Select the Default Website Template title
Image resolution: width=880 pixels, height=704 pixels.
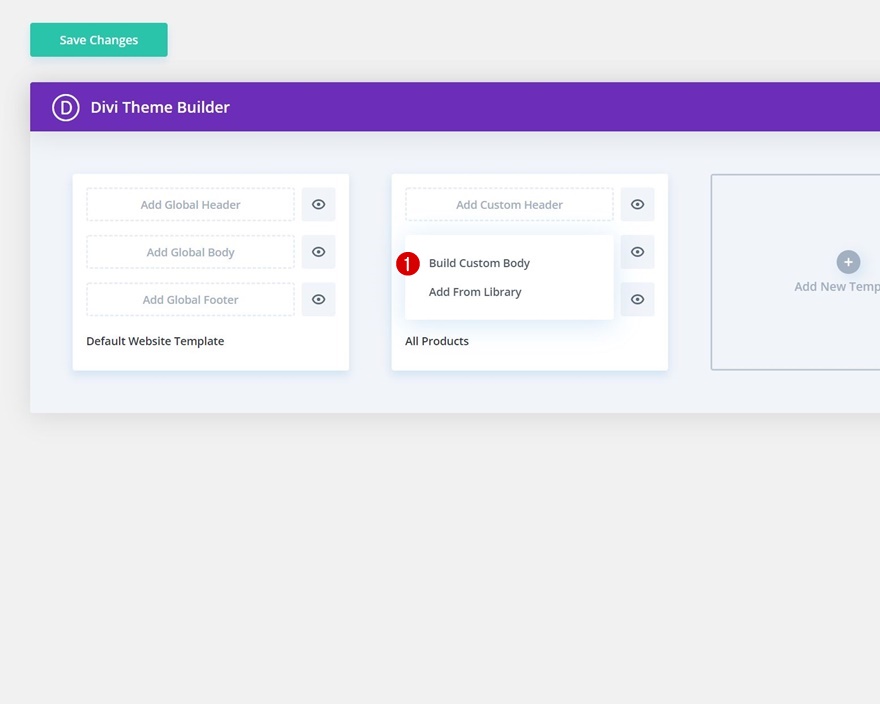155,341
